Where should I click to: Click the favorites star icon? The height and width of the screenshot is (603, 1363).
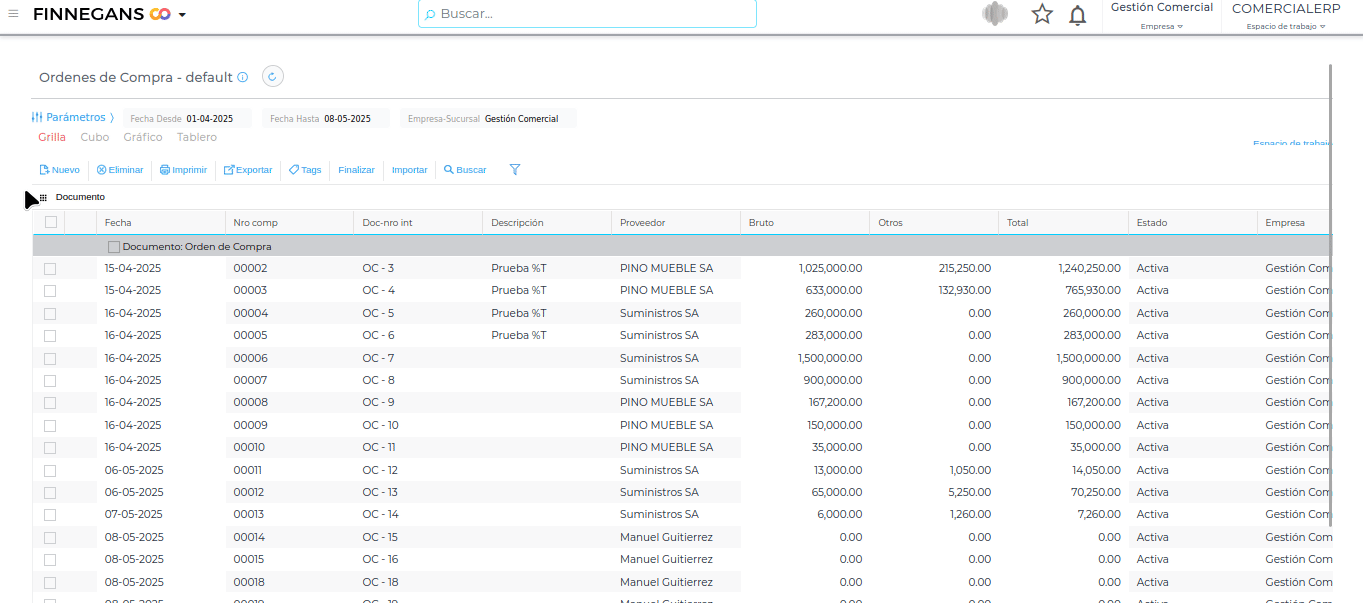point(1042,14)
